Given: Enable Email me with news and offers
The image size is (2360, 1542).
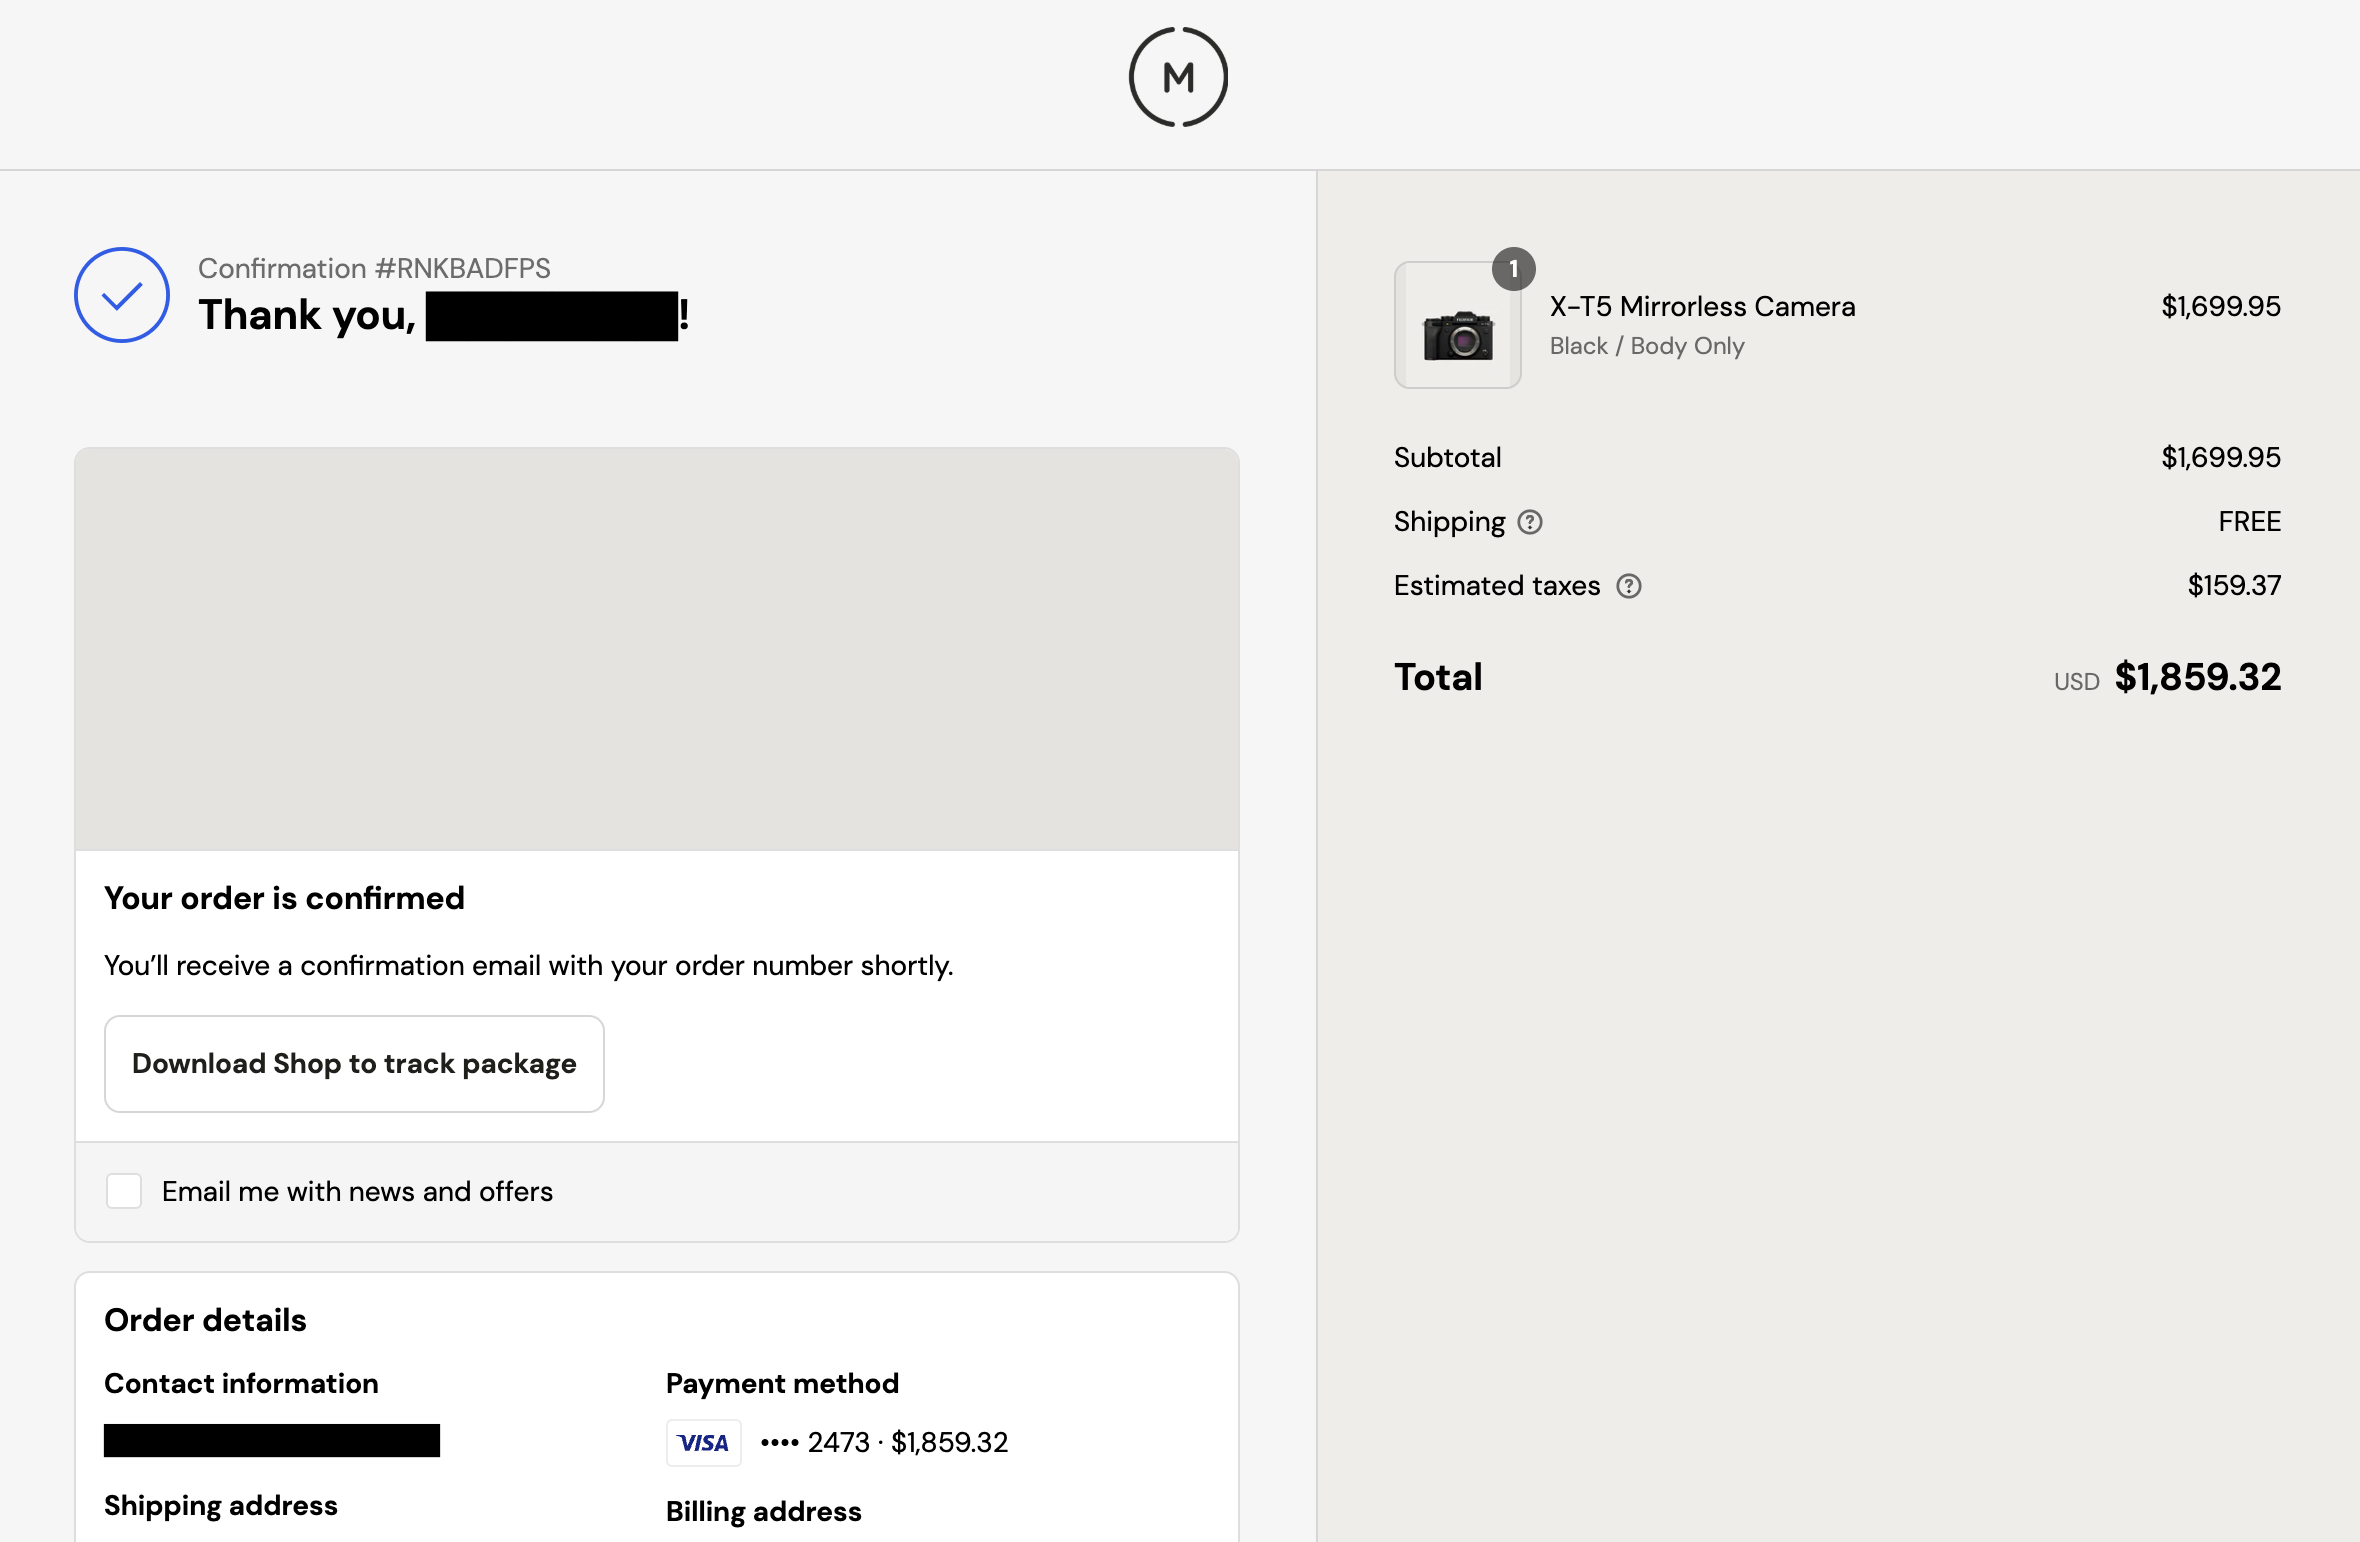Looking at the screenshot, I should click(124, 1191).
